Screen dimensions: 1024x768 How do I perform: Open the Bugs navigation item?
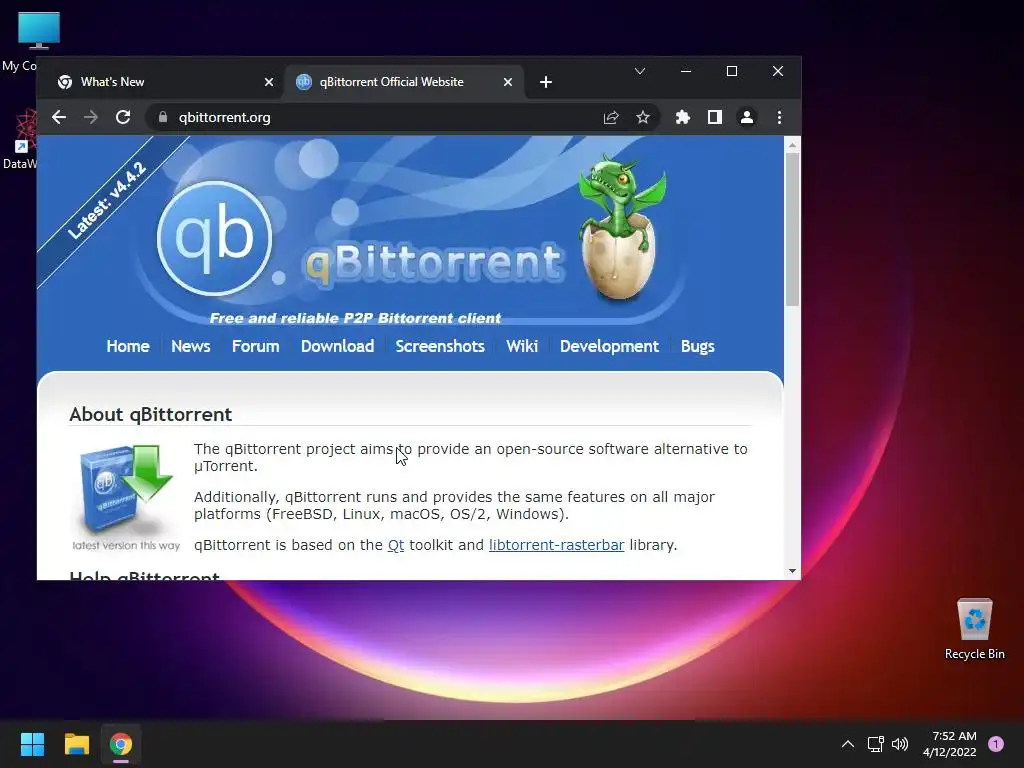[x=697, y=346]
